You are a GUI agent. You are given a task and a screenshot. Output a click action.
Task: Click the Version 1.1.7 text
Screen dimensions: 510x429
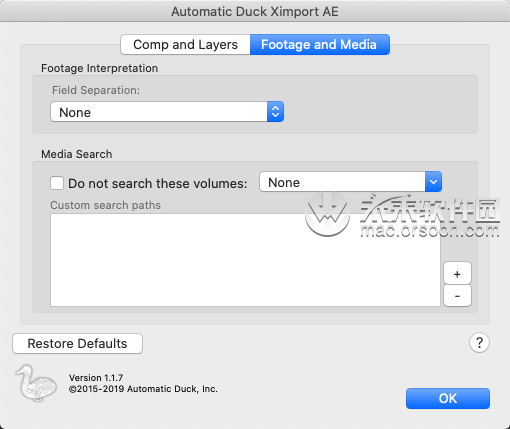click(96, 378)
